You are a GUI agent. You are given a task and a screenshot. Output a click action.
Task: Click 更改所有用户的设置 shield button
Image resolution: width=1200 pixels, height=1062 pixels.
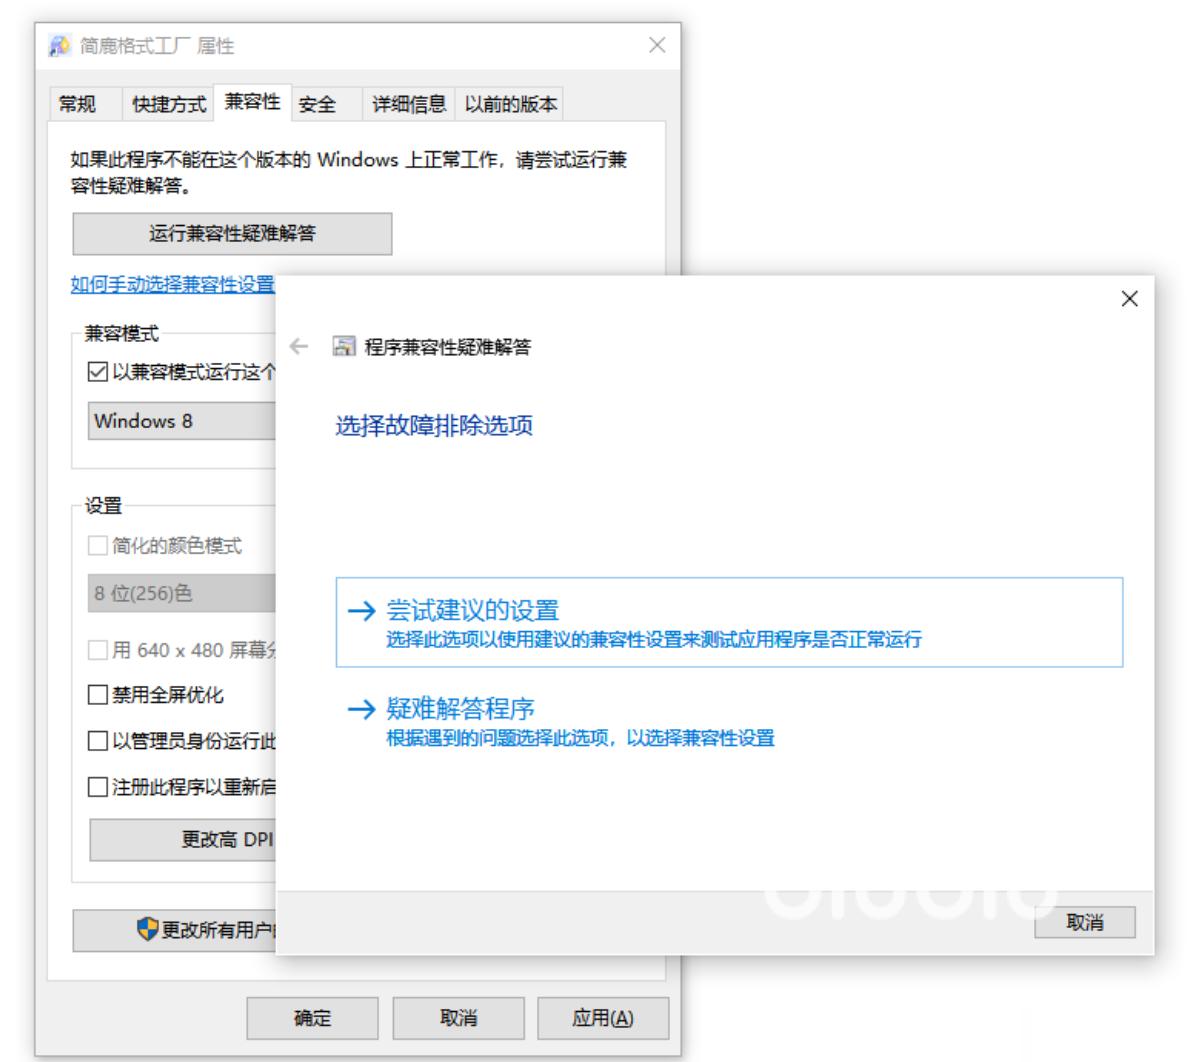click(x=174, y=930)
